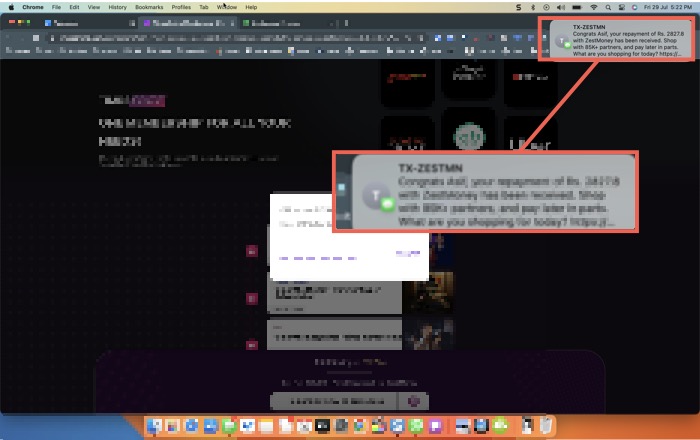Open Google Chrome from the Dock
The height and width of the screenshot is (440, 700).
tap(360, 426)
